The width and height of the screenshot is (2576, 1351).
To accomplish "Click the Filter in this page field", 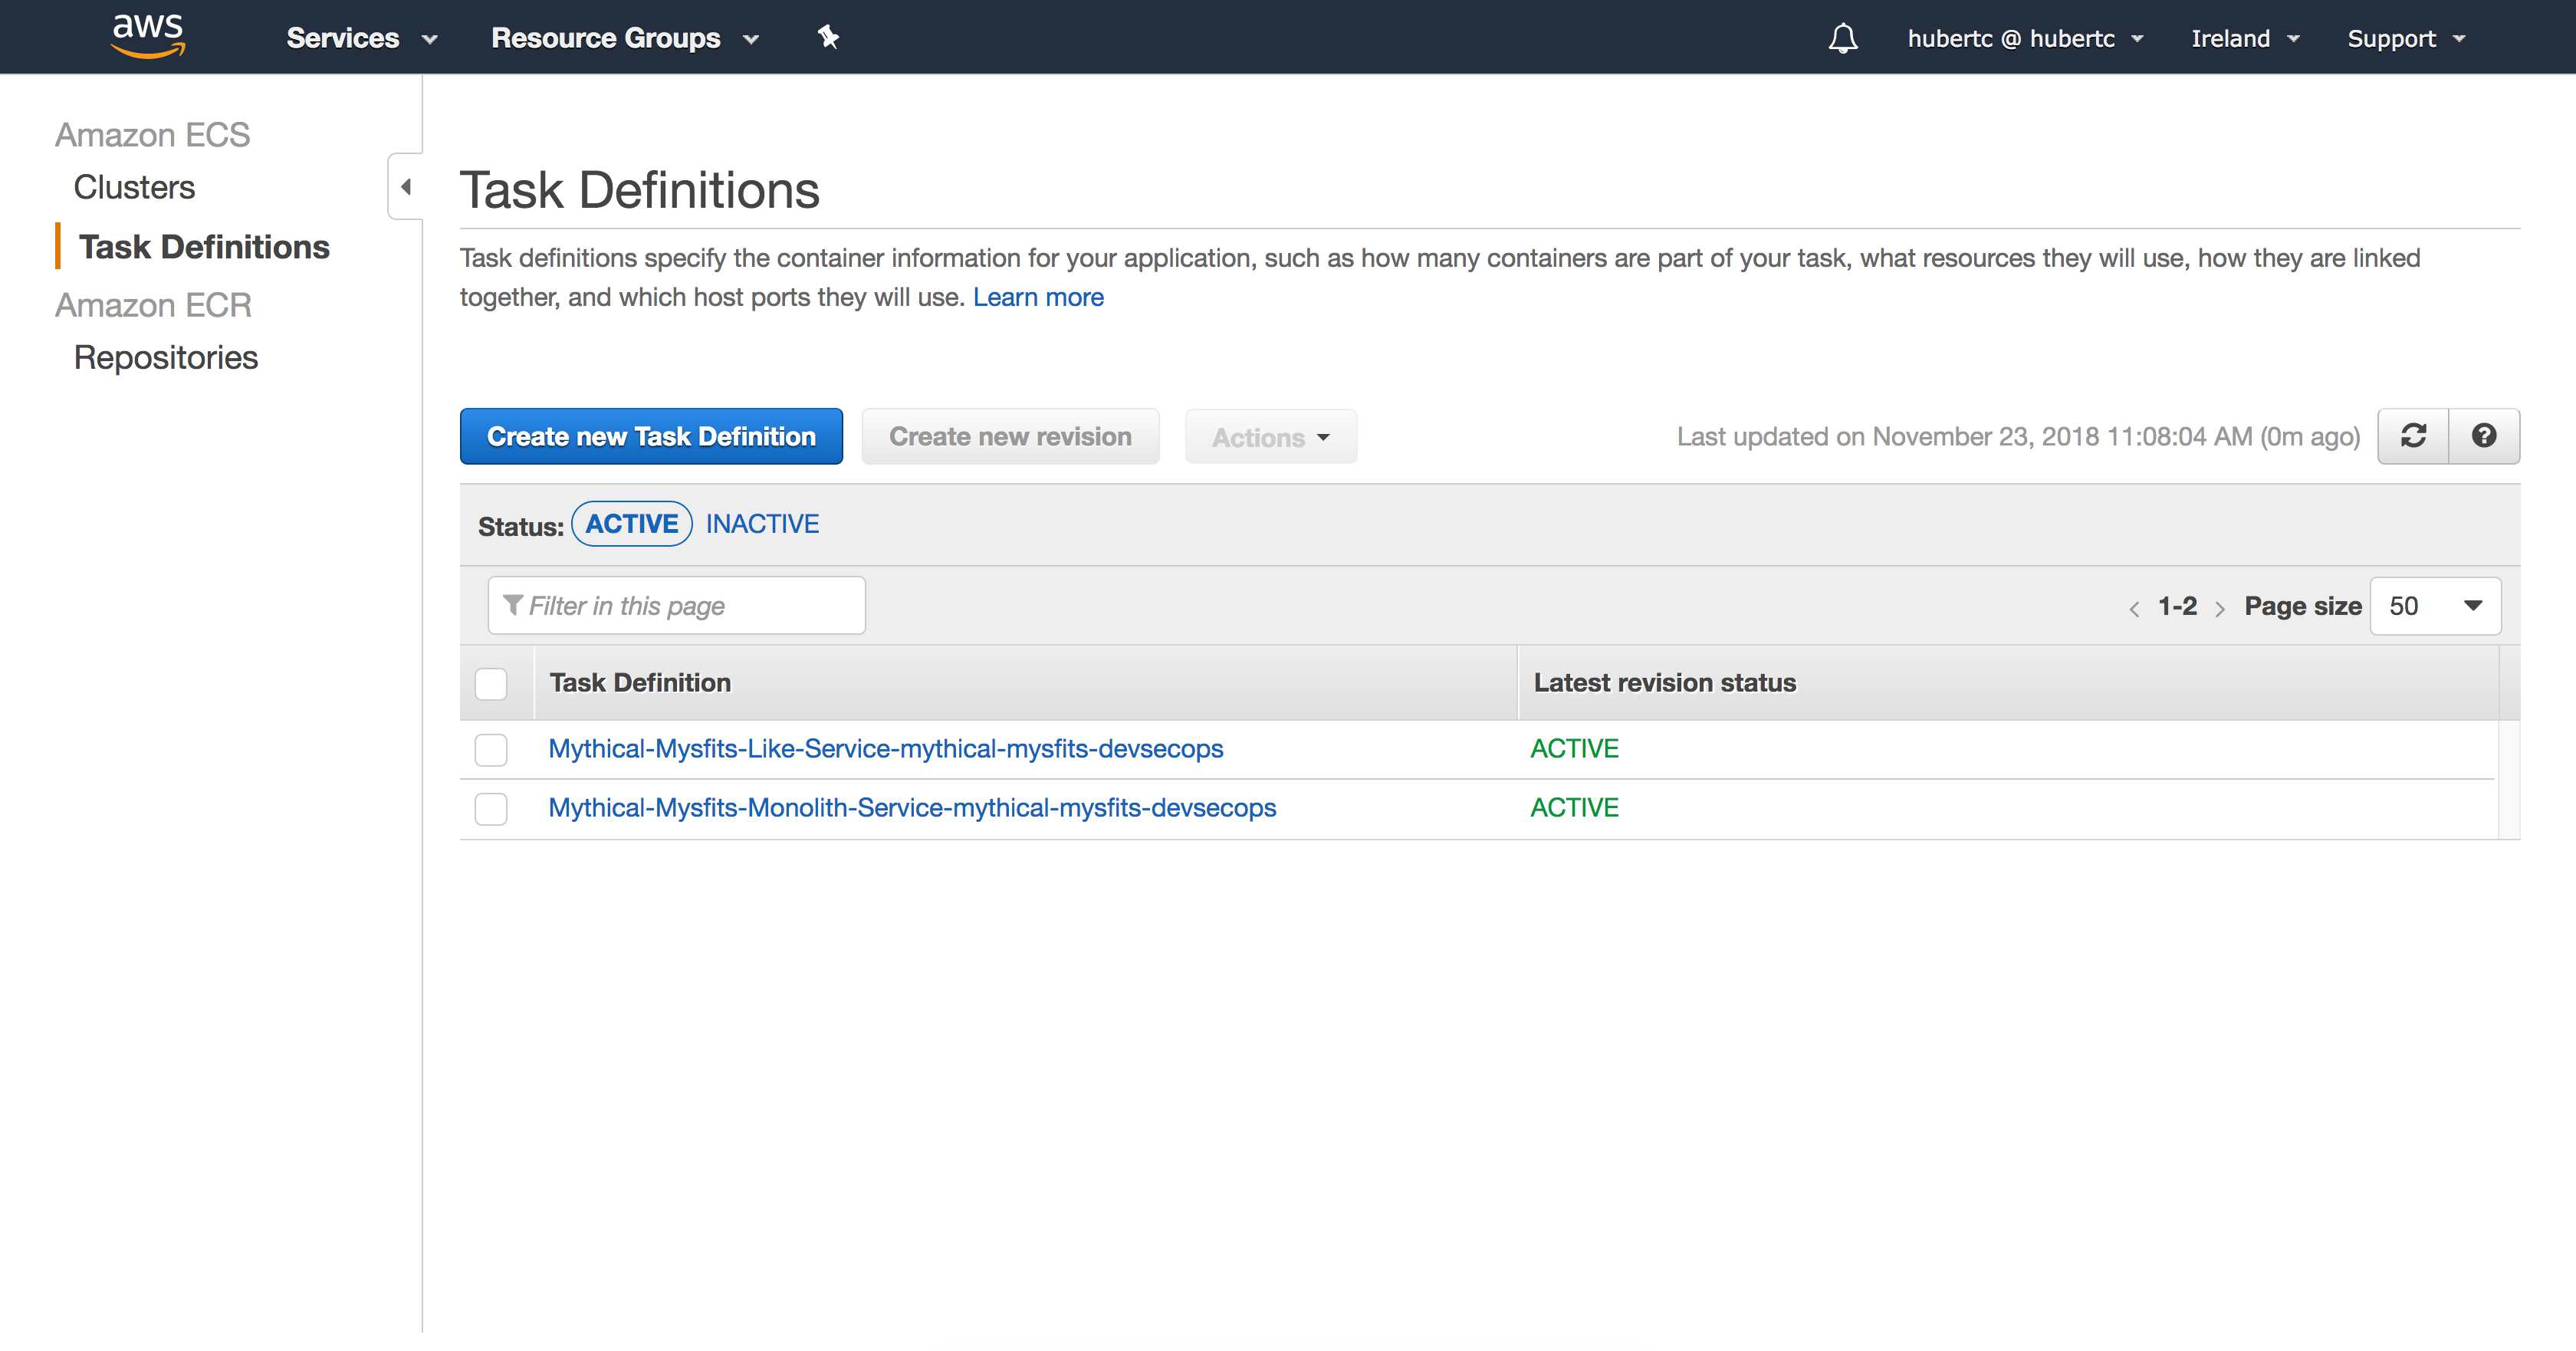I will pyautogui.click(x=676, y=606).
